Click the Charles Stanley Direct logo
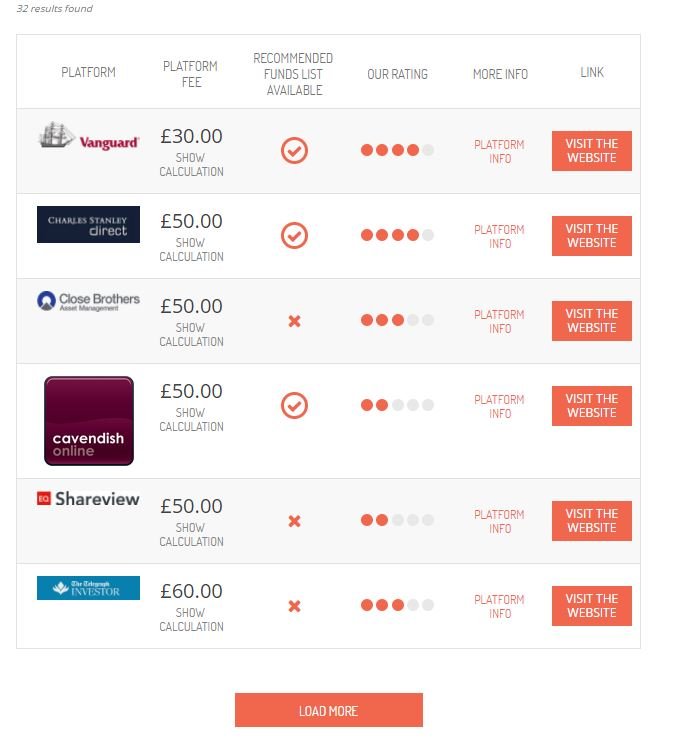The width and height of the screenshot is (691, 742). (88, 224)
